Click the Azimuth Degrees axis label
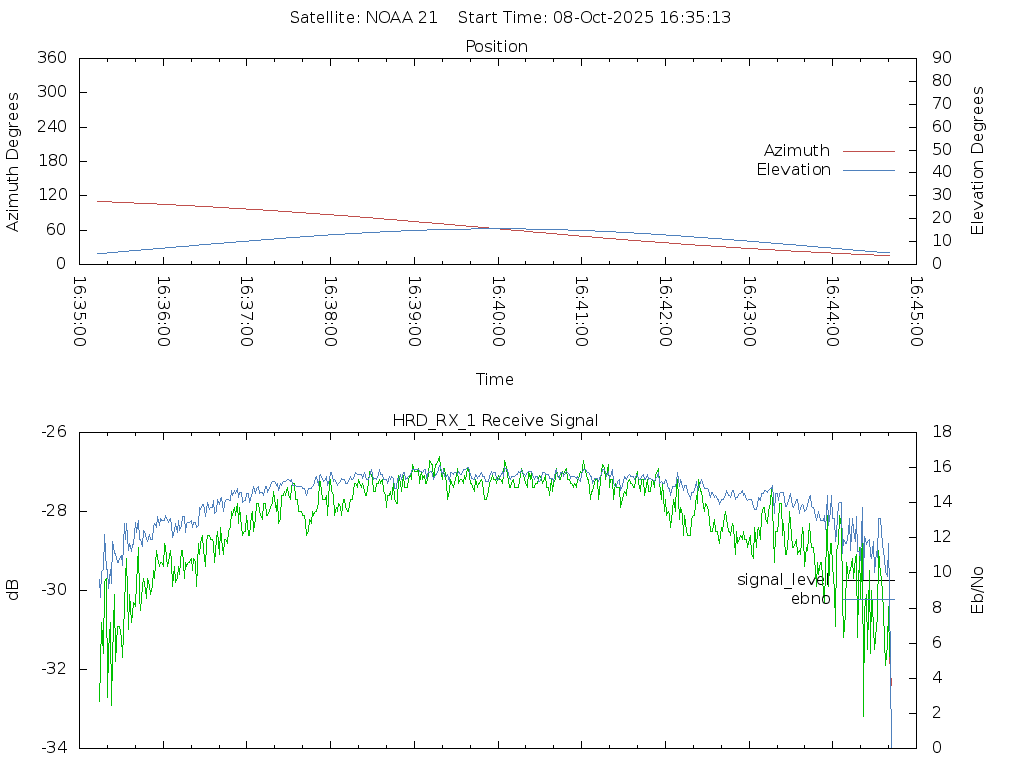This screenshot has height=768, width=1024. pos(13,161)
